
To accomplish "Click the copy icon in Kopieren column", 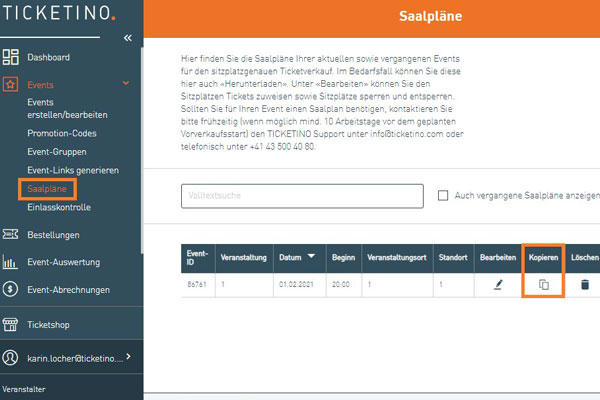I will [x=543, y=285].
